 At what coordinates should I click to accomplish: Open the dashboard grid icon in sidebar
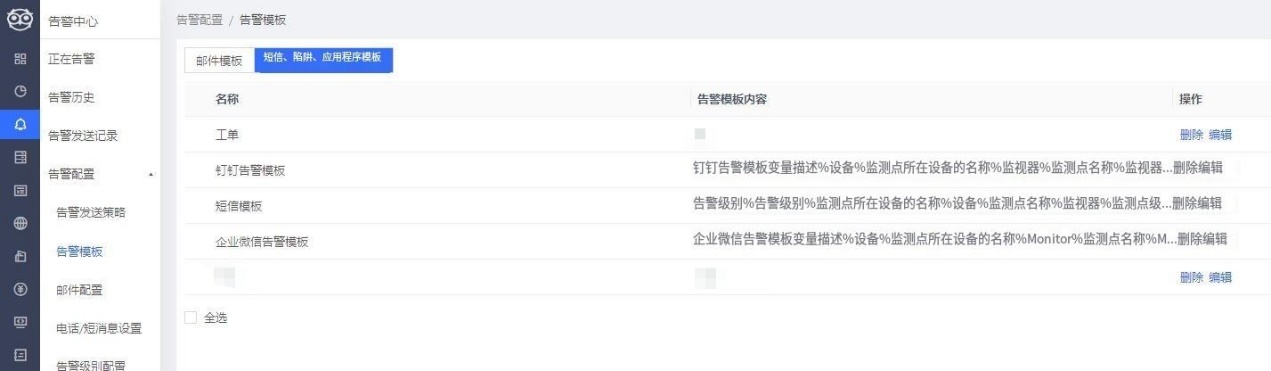pos(19,59)
